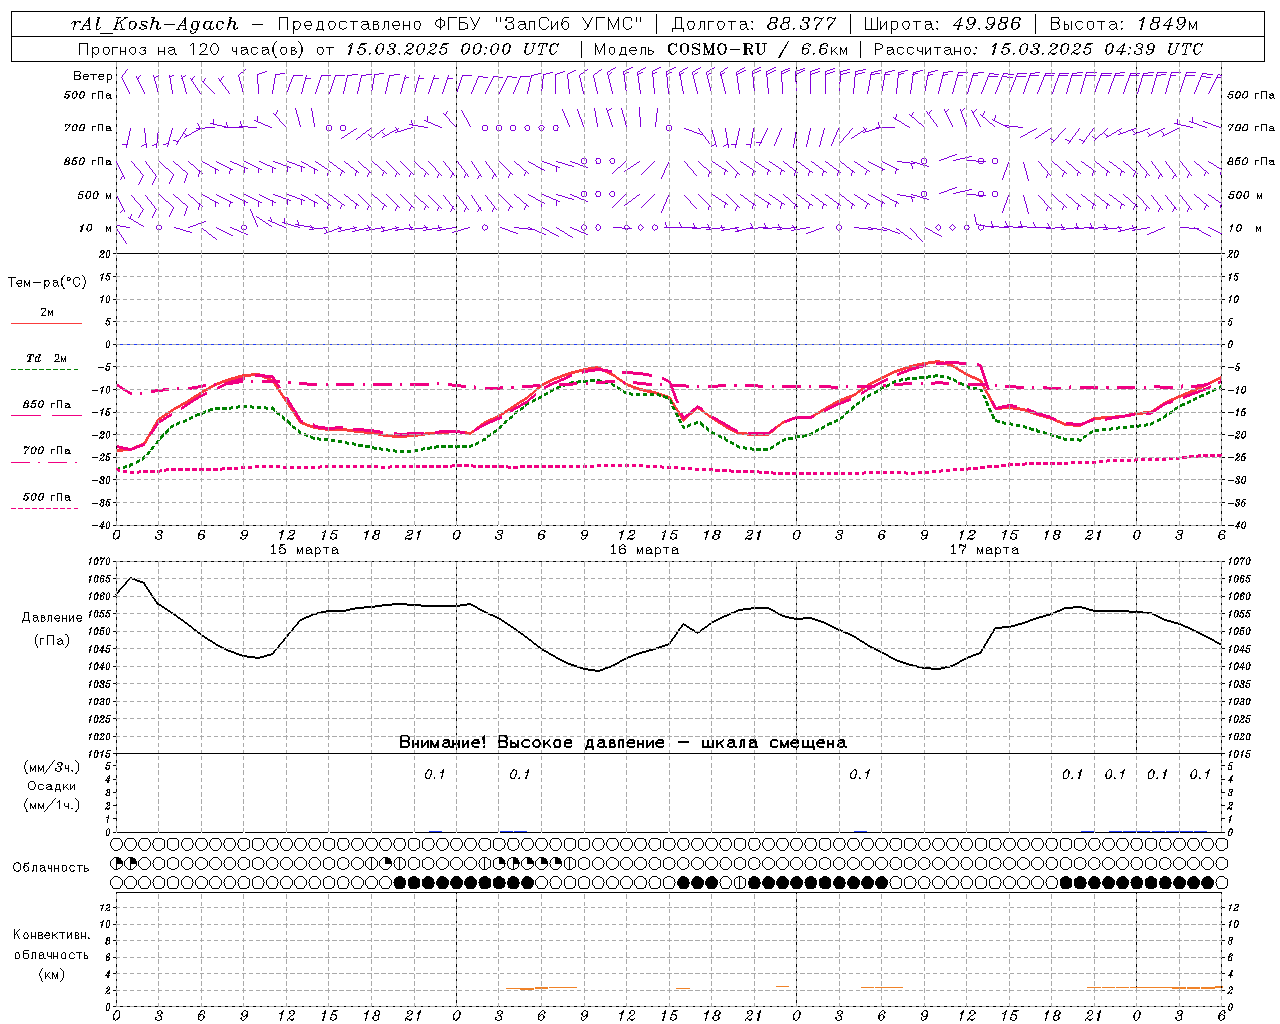Click the Осадки precipitation label

point(52,786)
